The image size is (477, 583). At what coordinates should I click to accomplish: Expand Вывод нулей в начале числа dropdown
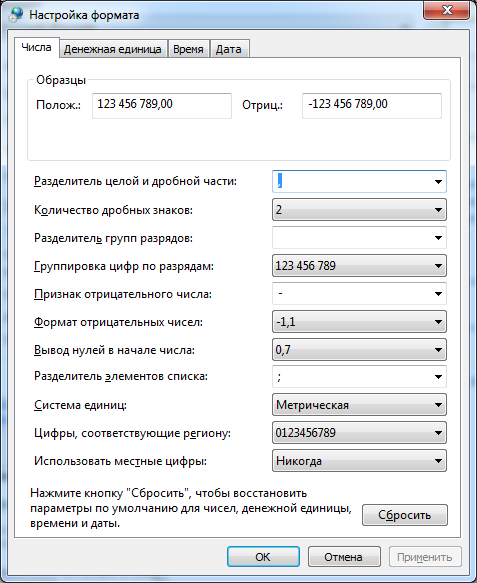click(360, 350)
